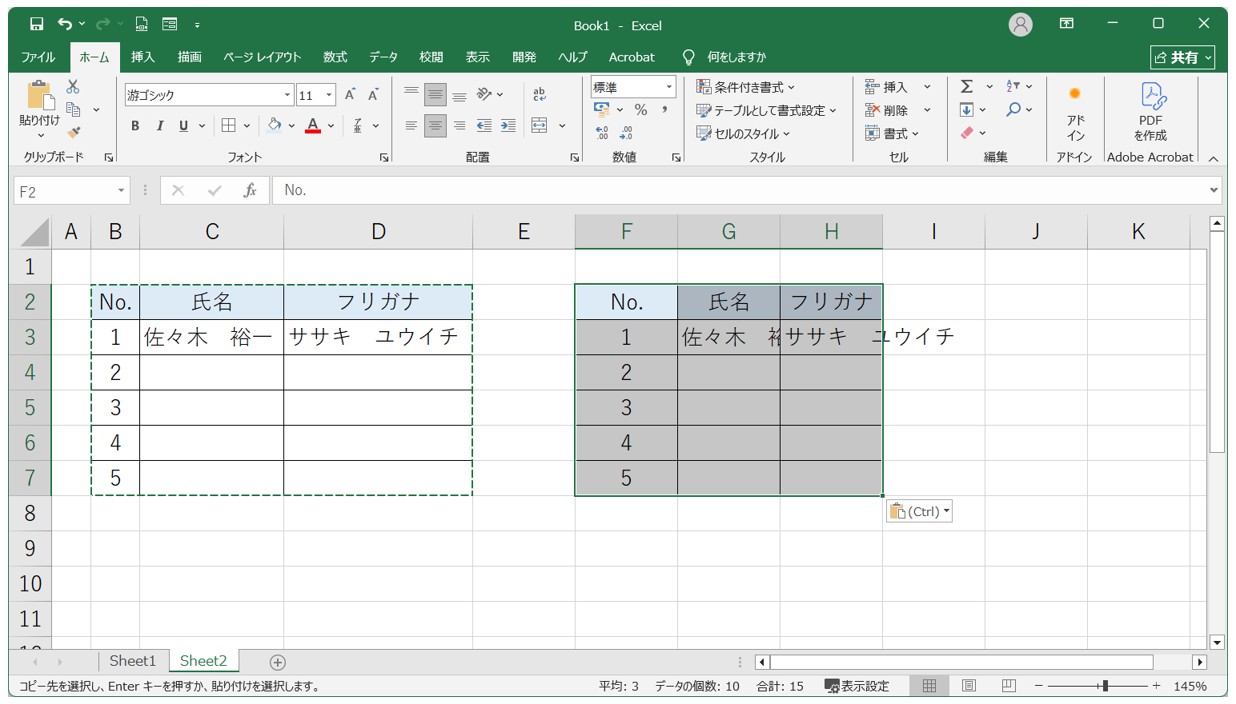
Task: Click the Sort and Filter A-Z icon
Action: [1013, 87]
